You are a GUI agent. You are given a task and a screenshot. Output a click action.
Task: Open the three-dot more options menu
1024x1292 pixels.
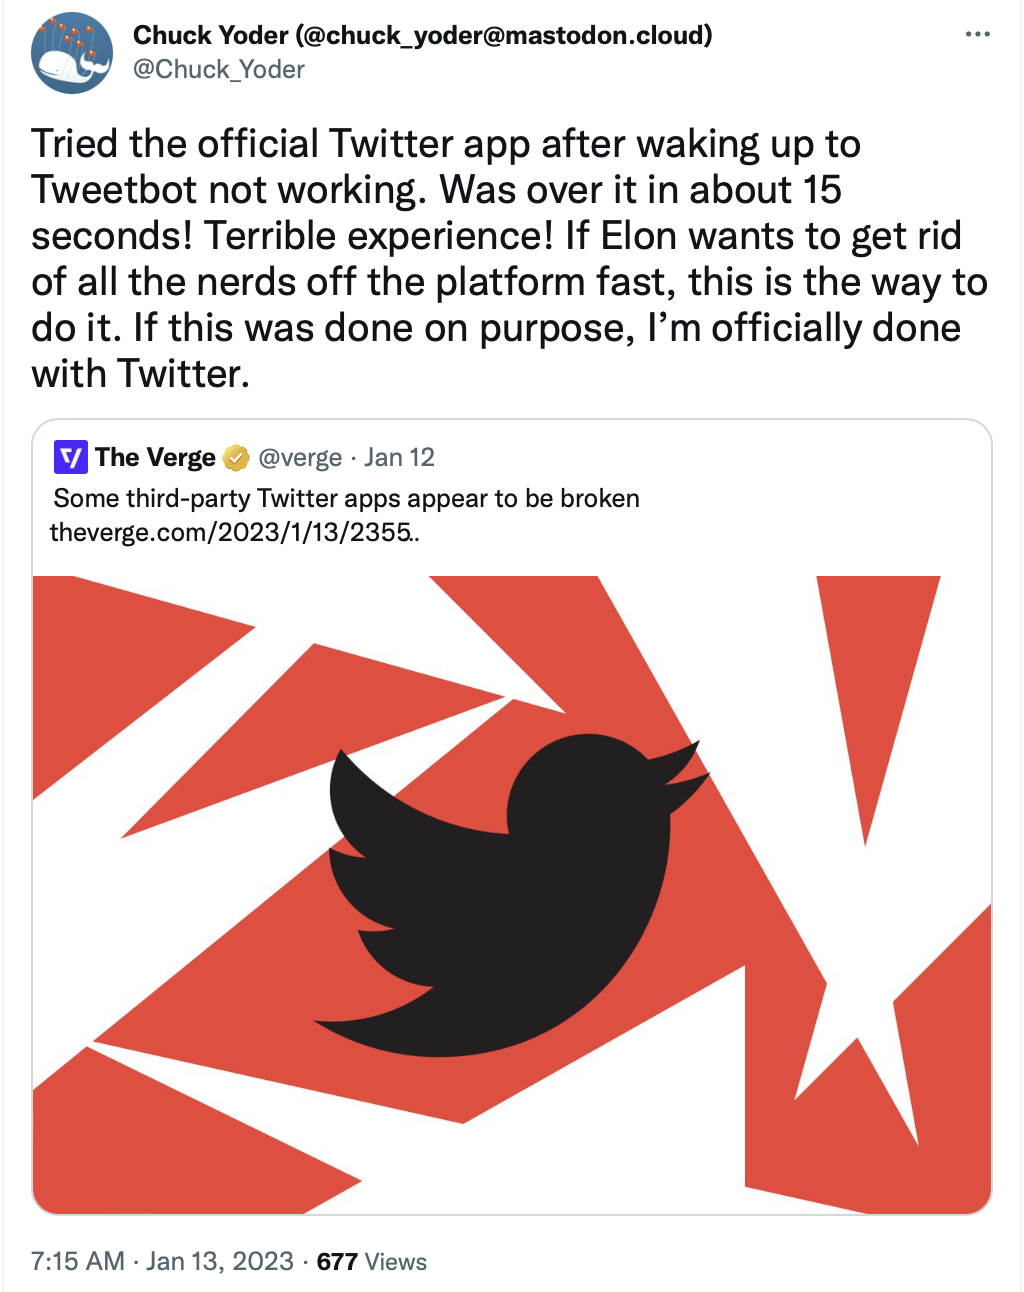coord(977,35)
